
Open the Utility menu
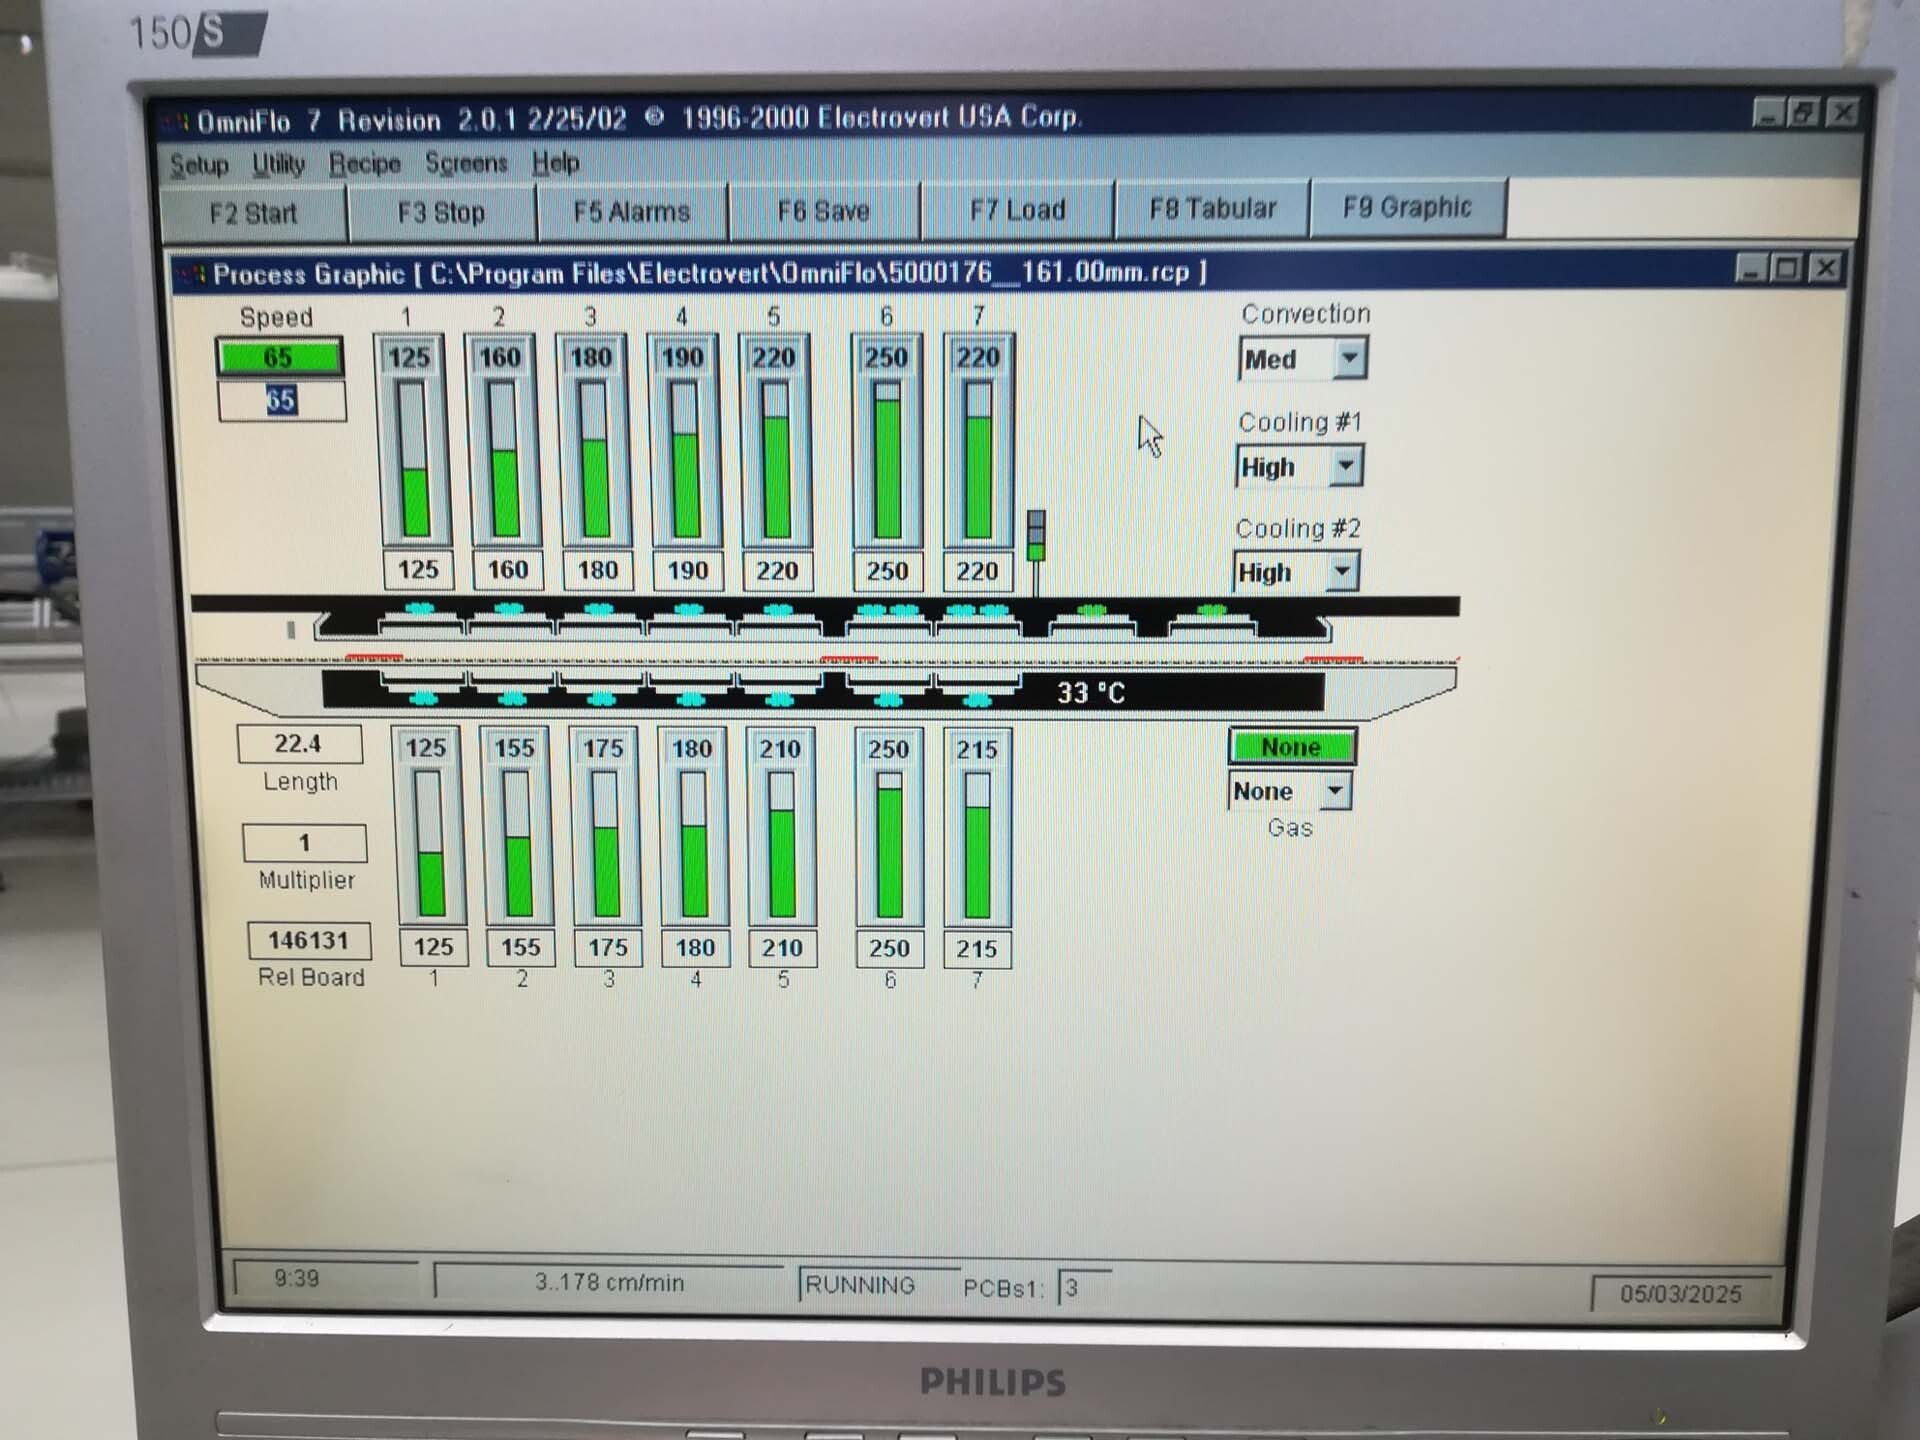click(278, 163)
